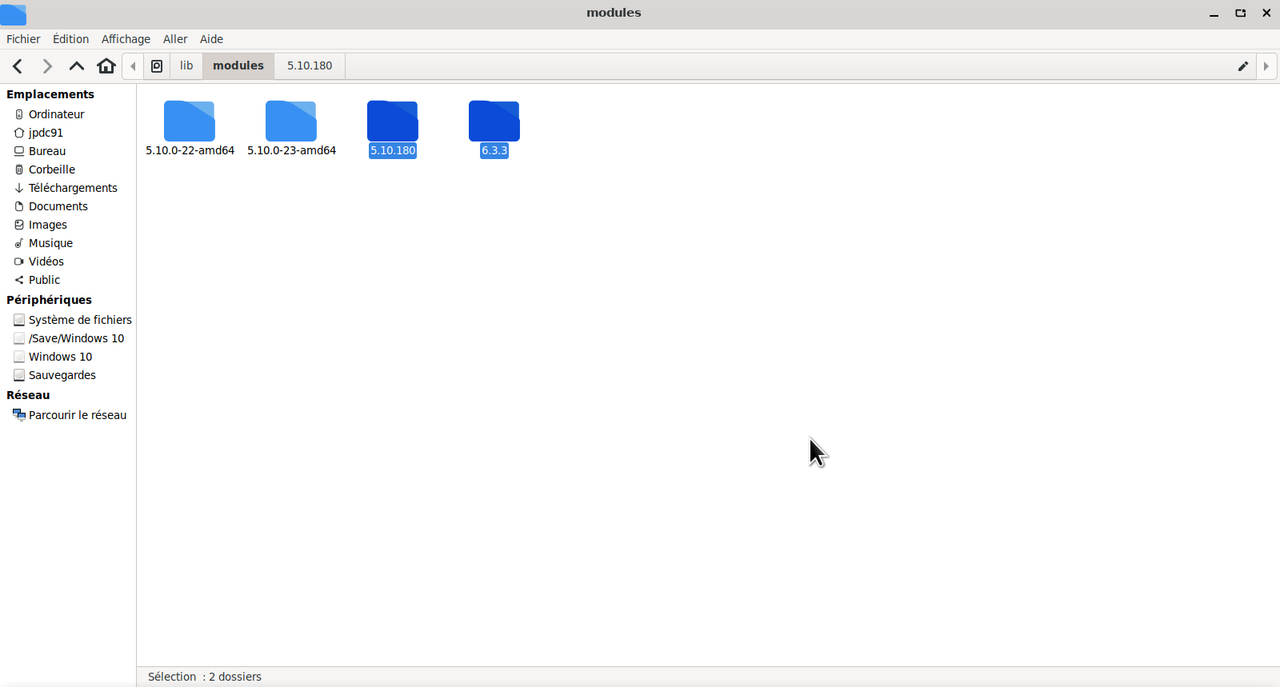Click the Sauvegardes drive icon
Screen dimensions: 1280x687
[19, 375]
